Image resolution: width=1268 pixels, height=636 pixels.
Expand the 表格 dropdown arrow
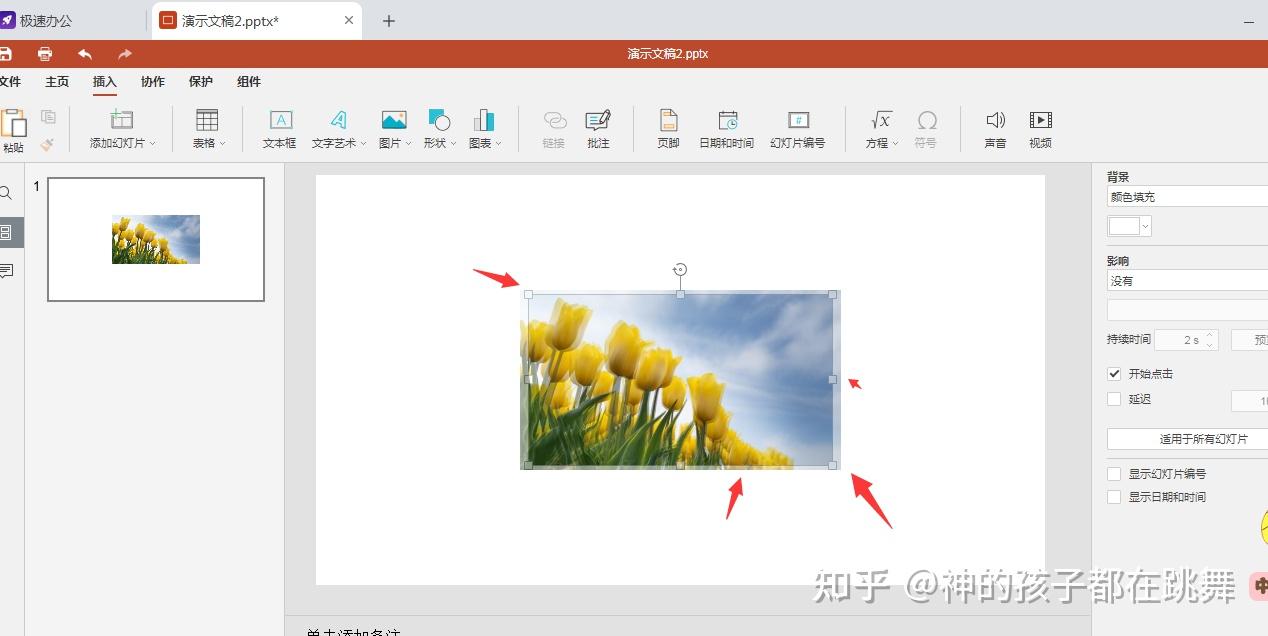coord(222,144)
